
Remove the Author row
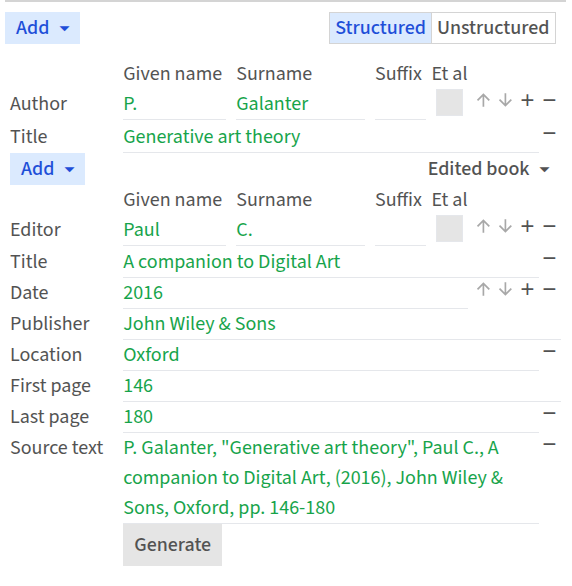pos(549,101)
